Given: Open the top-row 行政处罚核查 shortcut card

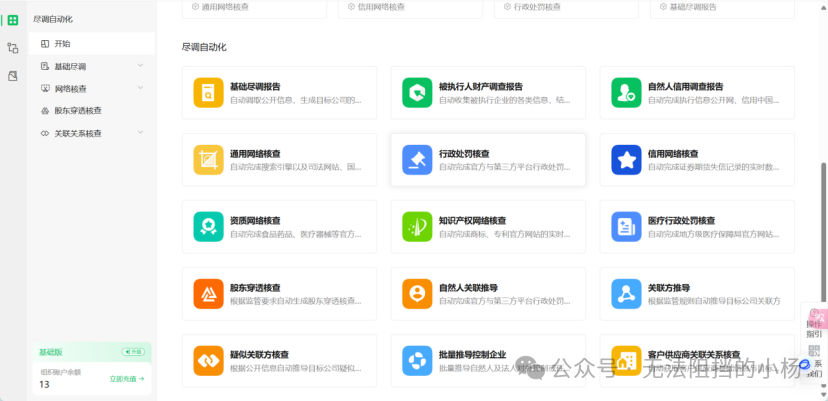Looking at the screenshot, I should pyautogui.click(x=566, y=9).
